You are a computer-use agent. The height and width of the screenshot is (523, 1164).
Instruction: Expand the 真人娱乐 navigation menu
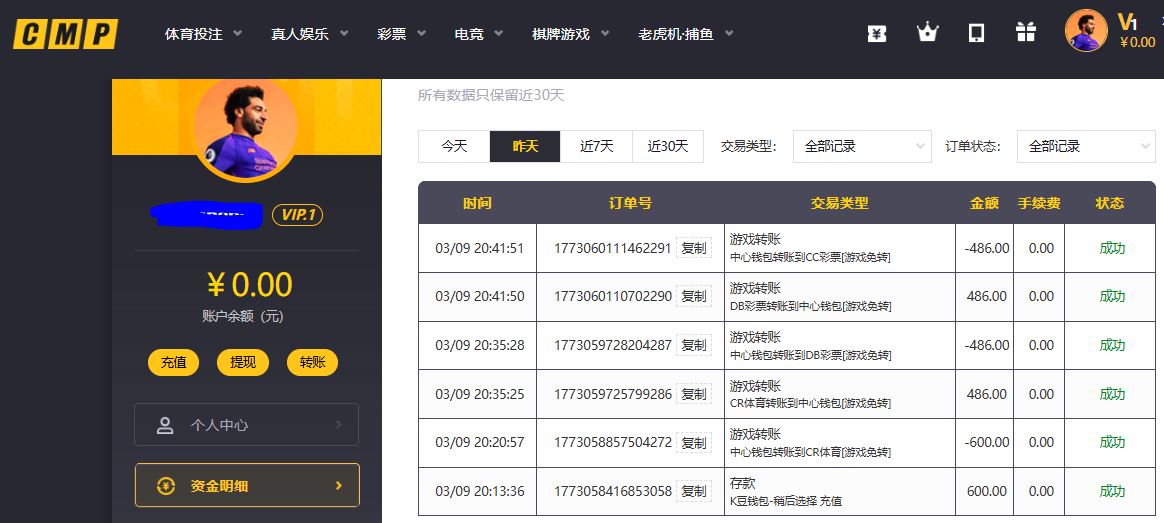point(309,34)
